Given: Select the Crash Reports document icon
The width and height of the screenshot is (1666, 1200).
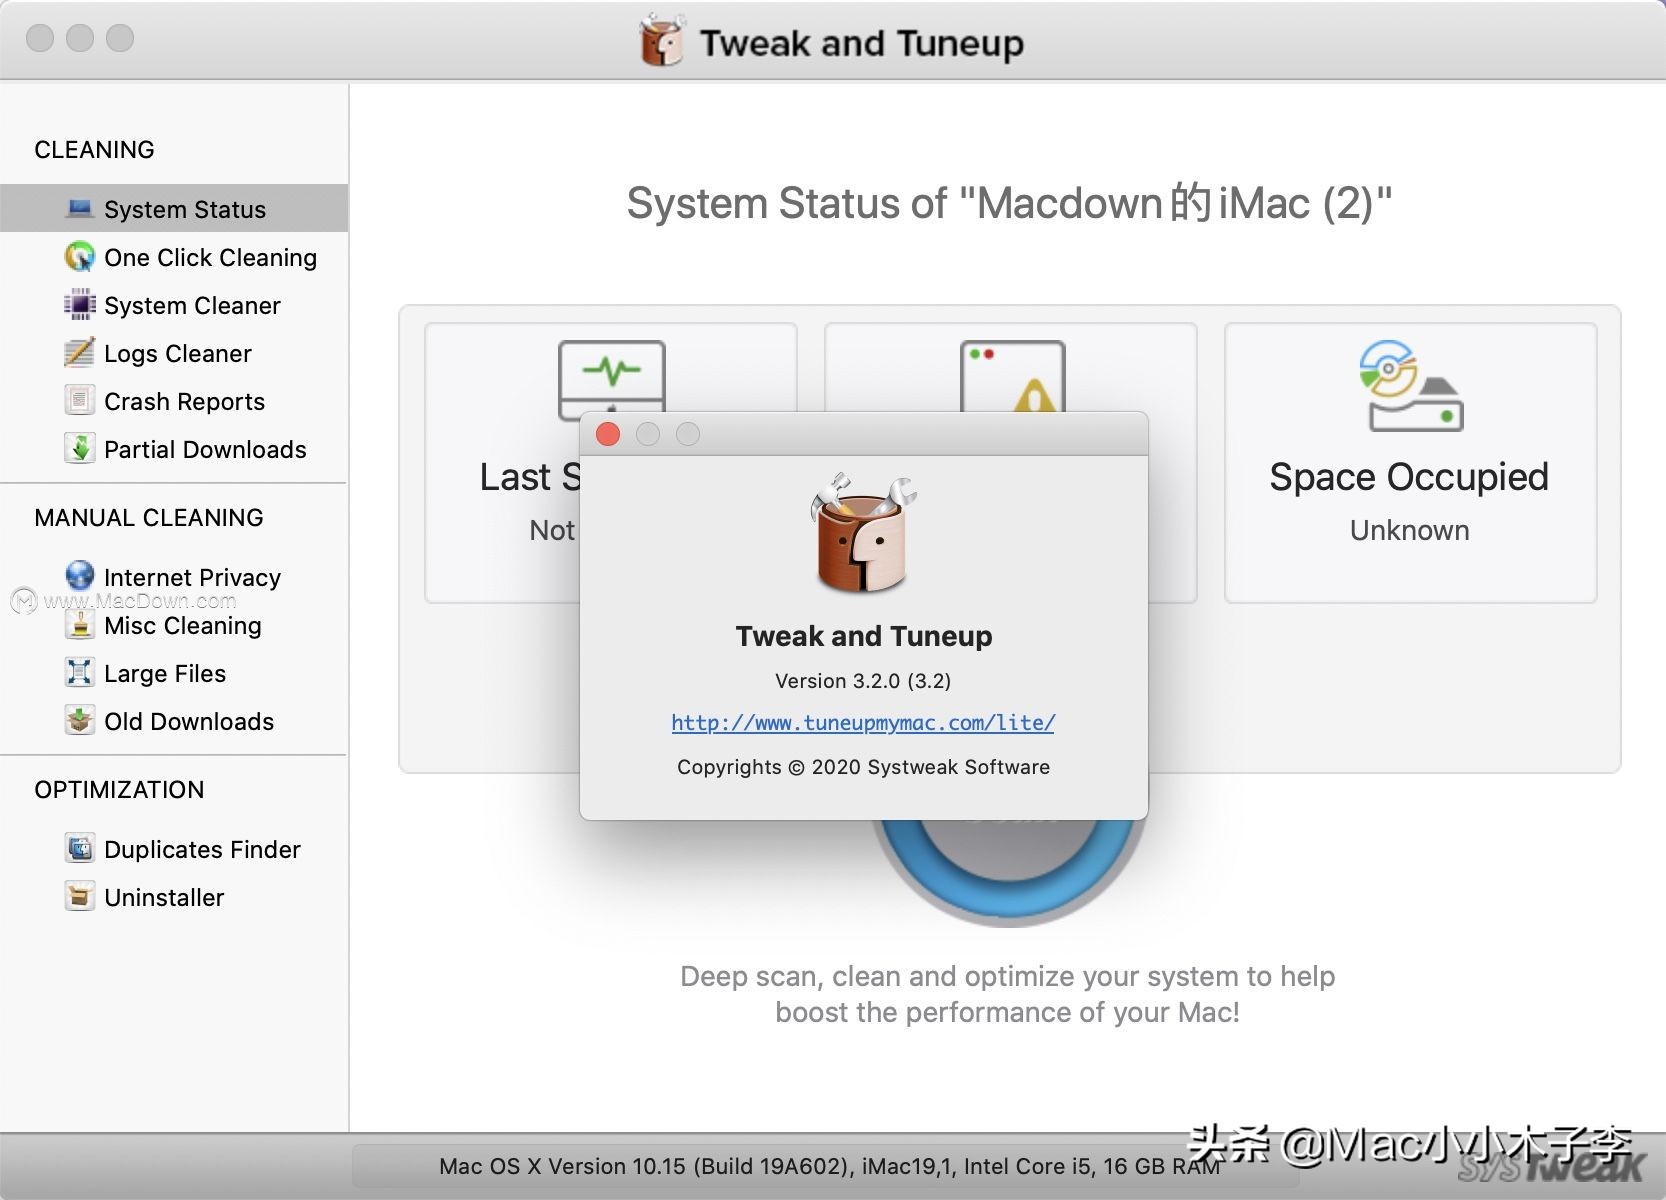Looking at the screenshot, I should tap(78, 400).
